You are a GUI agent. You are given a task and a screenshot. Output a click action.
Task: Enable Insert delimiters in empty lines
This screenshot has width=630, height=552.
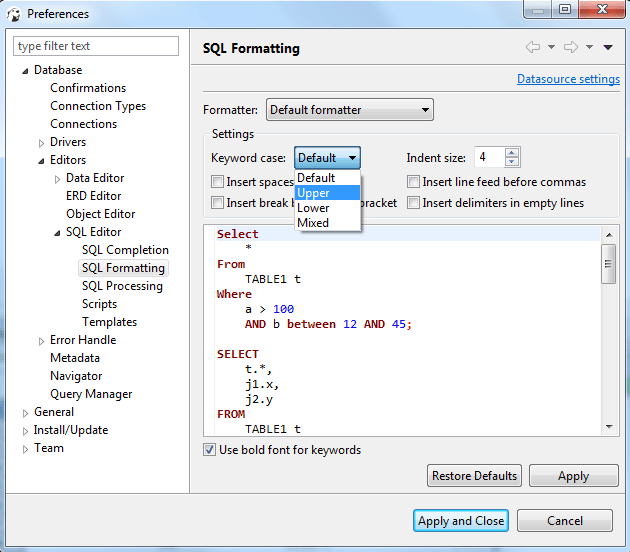(414, 203)
